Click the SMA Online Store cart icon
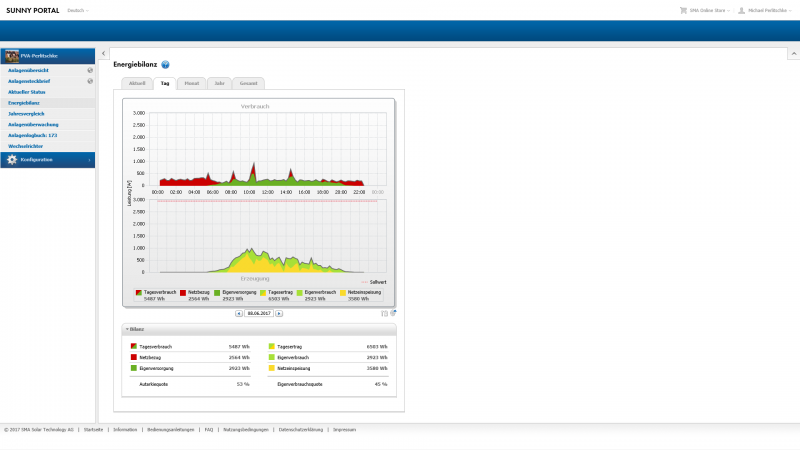The height and width of the screenshot is (450, 800). point(683,10)
